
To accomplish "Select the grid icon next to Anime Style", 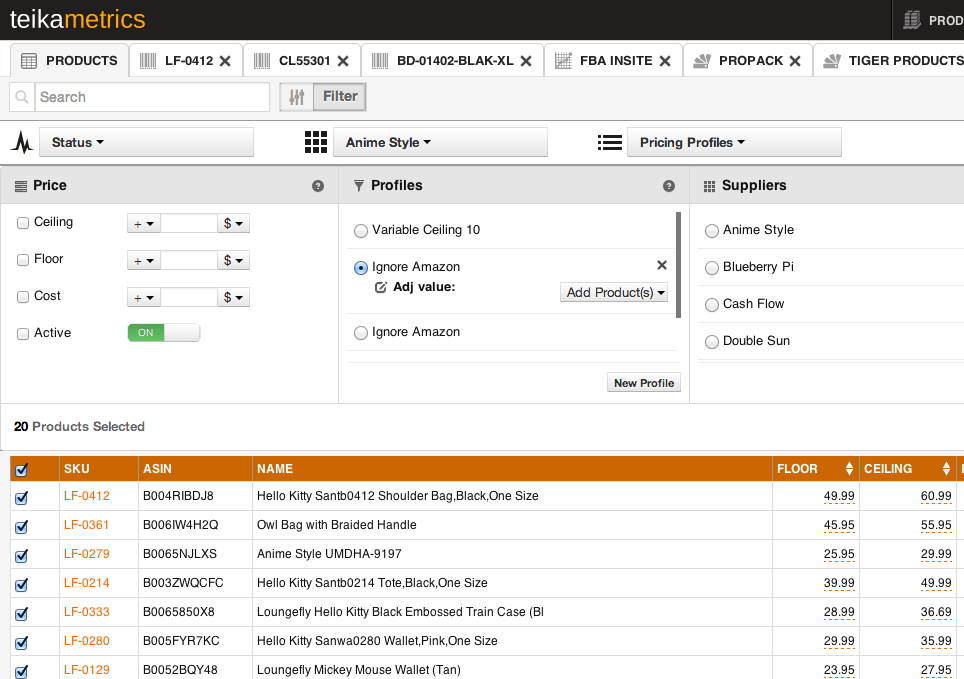I will (315, 142).
